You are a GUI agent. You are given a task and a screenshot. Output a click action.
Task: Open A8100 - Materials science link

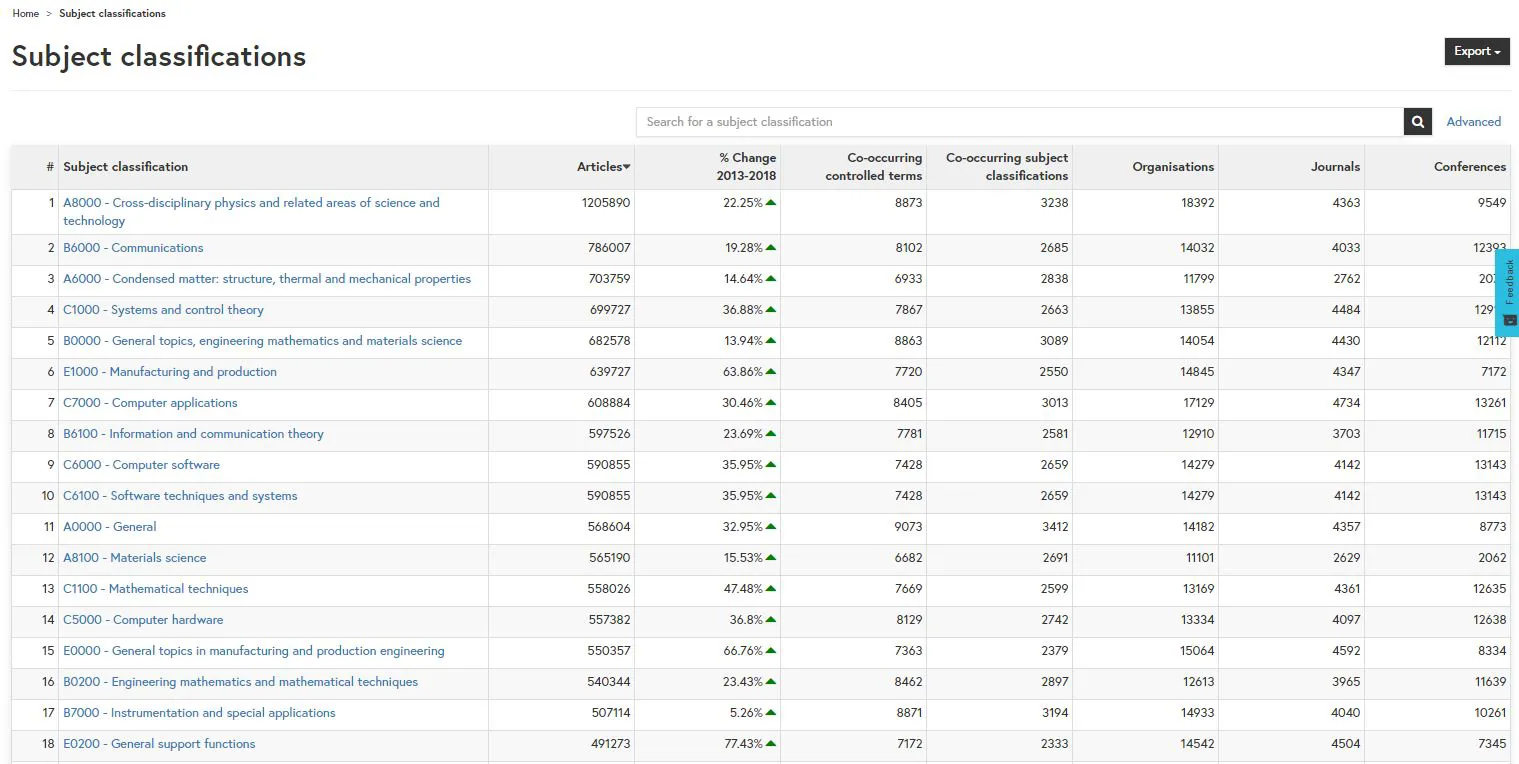[134, 558]
